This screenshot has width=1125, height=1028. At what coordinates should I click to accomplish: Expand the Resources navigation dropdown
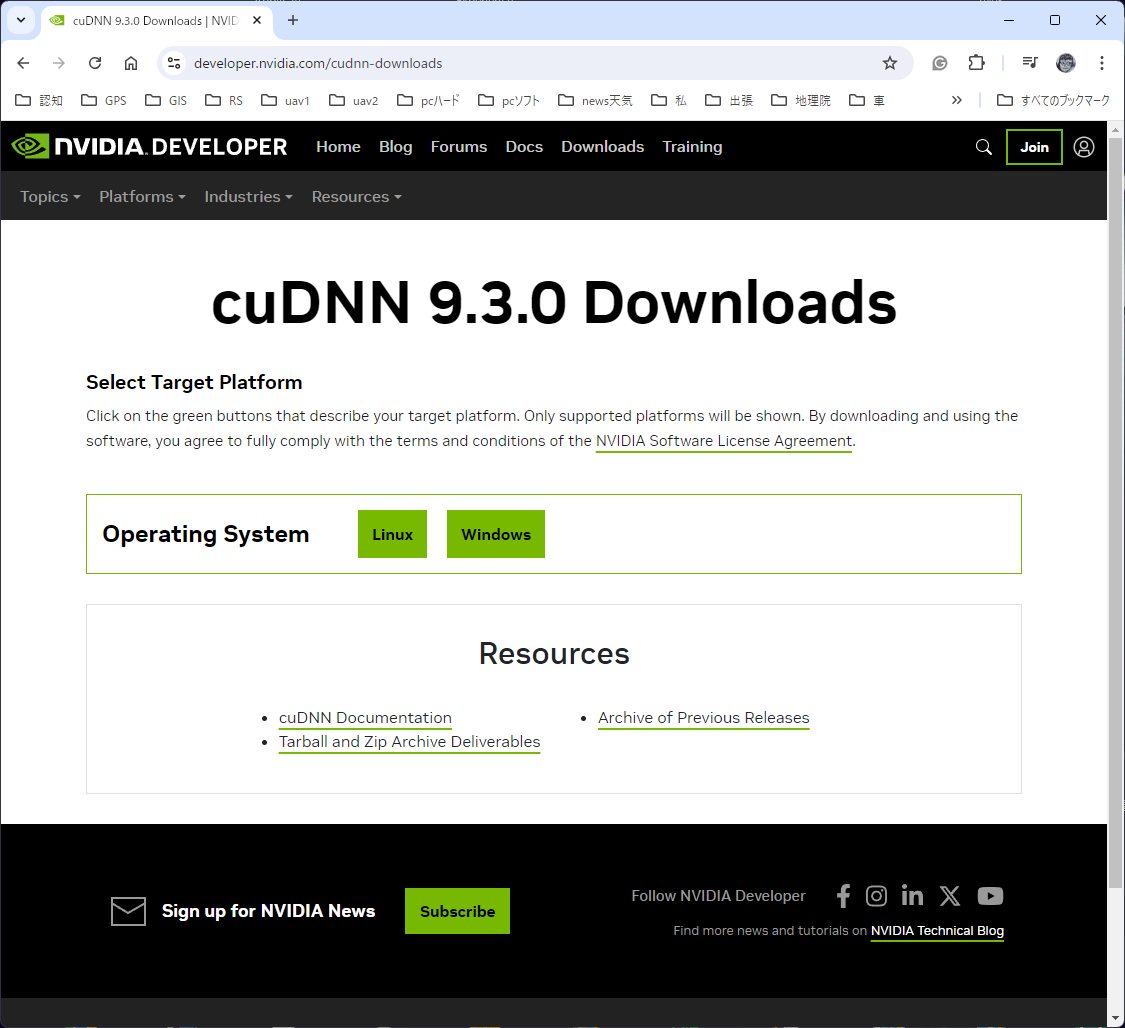[x=355, y=196]
